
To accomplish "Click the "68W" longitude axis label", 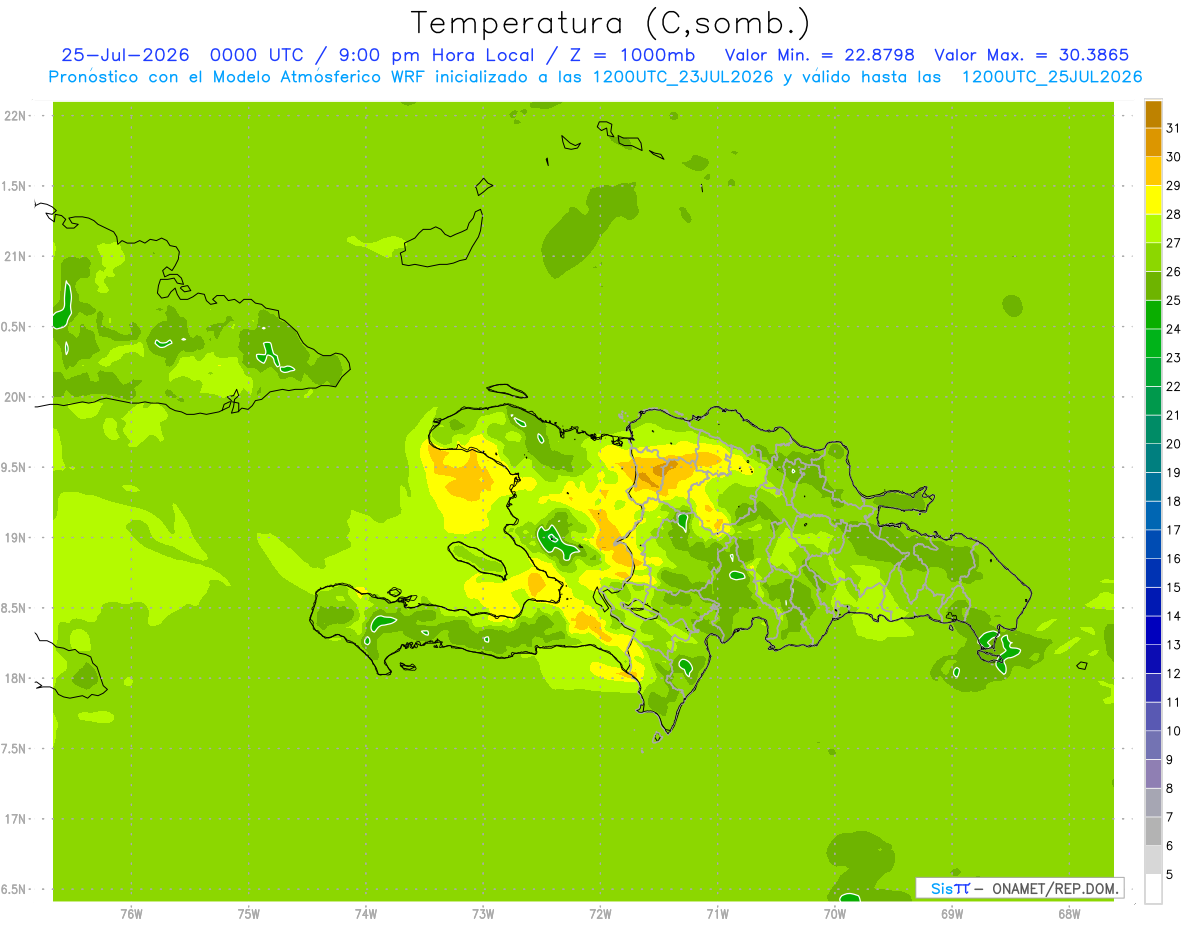I will (x=1069, y=913).
